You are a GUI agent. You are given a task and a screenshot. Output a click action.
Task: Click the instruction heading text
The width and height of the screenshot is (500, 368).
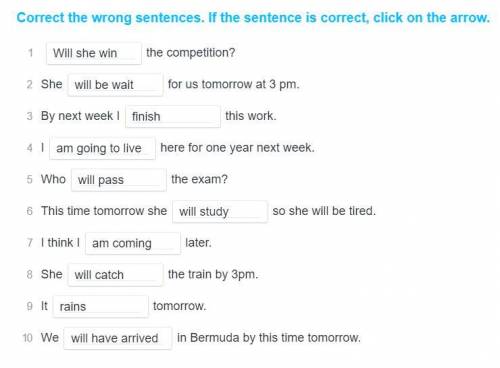[x=253, y=18]
